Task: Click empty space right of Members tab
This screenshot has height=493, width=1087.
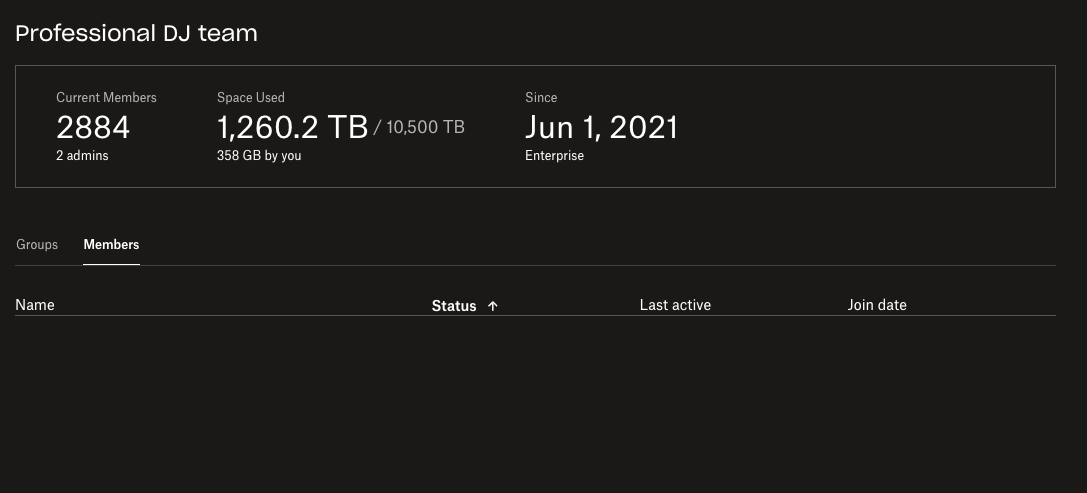Action: click(600, 245)
